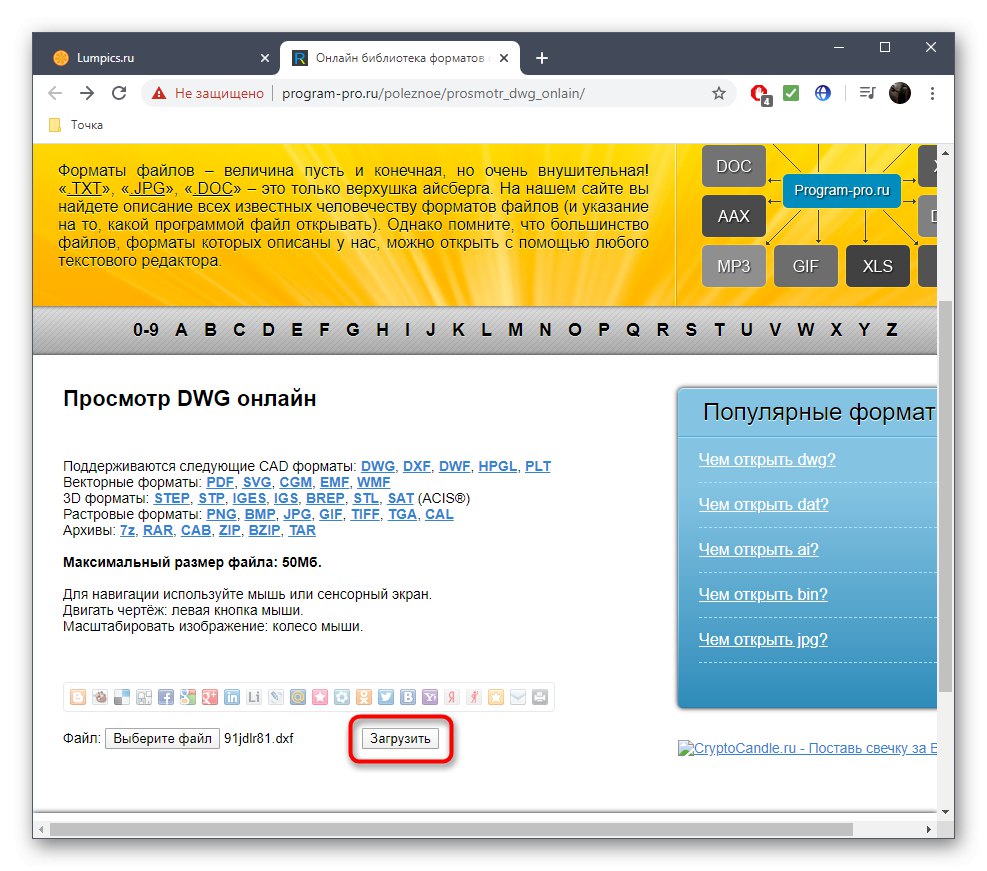Click the DOC format icon

click(733, 166)
